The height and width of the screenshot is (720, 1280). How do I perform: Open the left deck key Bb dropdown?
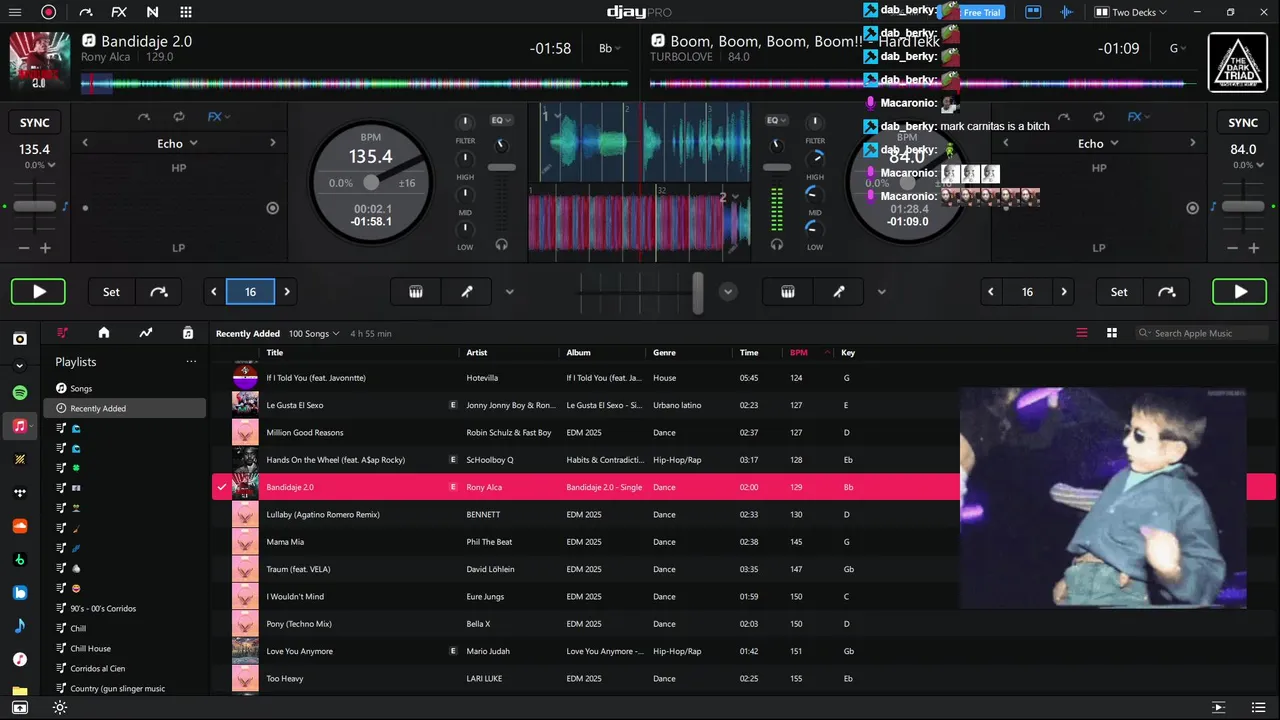pos(609,48)
